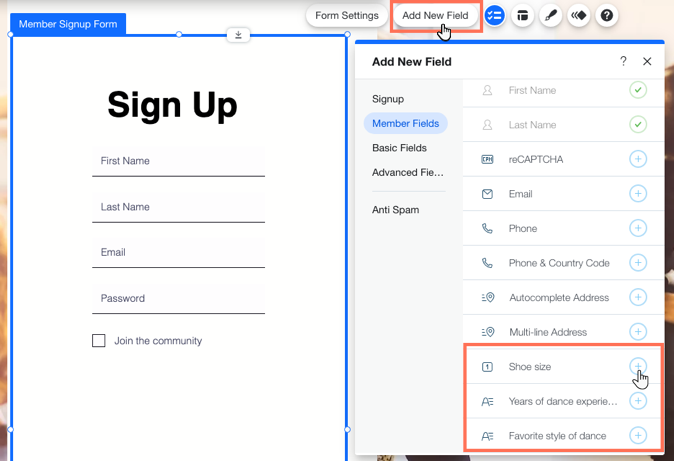674x461 pixels.
Task: Click the phone icon beside Phone
Action: tap(487, 228)
